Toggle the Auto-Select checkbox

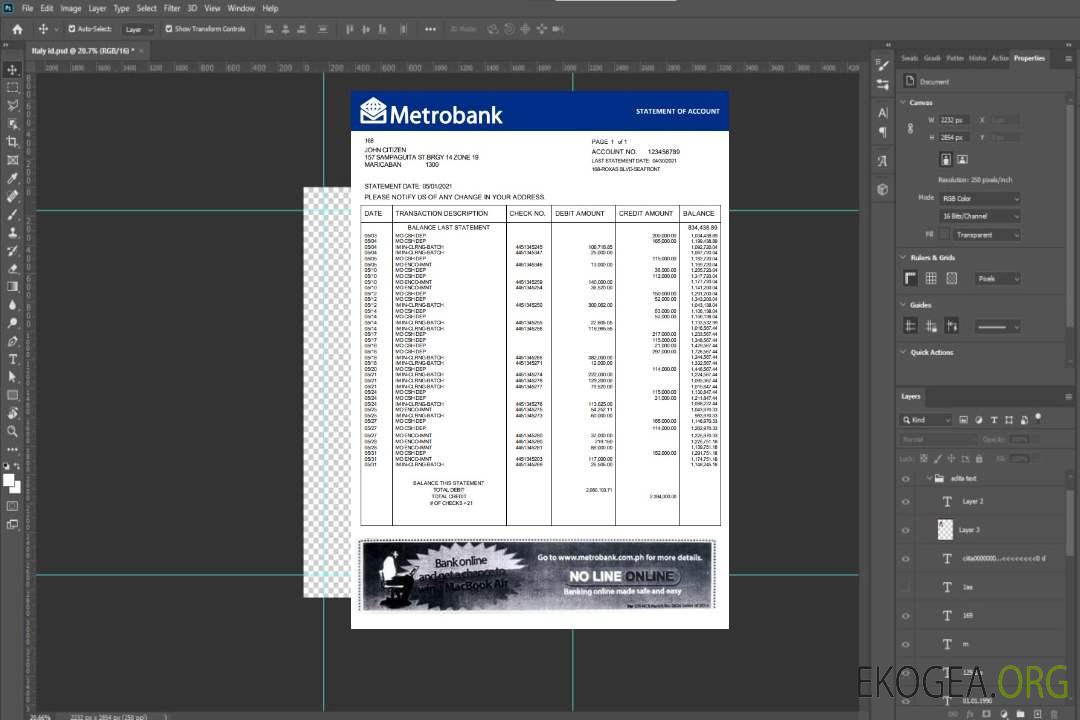[x=72, y=29]
